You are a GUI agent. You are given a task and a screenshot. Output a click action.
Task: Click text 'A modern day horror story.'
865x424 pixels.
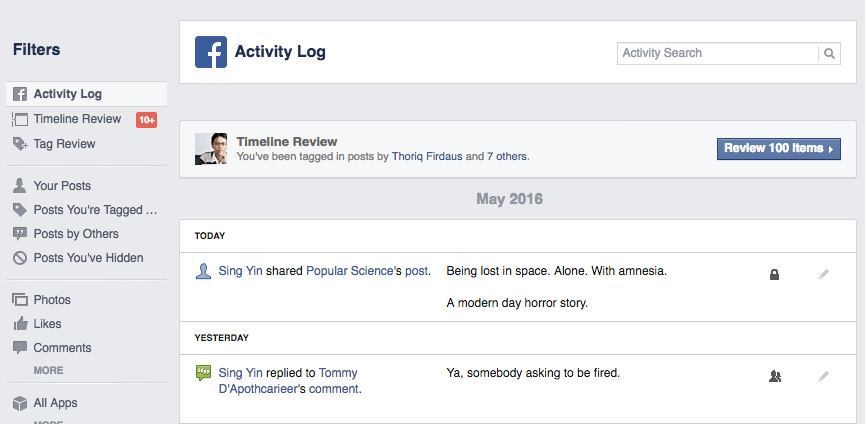(x=517, y=303)
